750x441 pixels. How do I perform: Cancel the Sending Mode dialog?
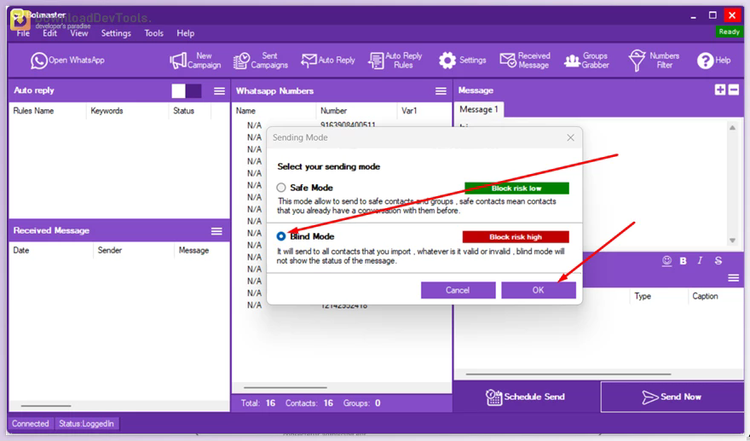tap(458, 290)
